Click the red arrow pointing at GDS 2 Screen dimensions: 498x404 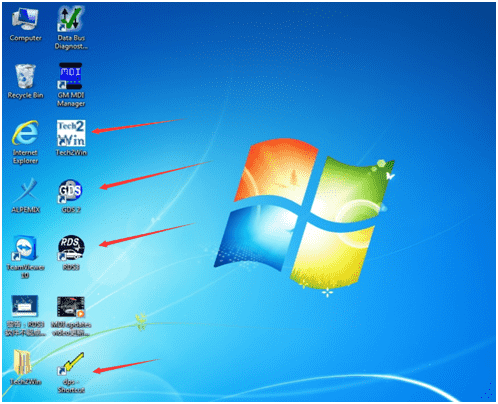pos(155,175)
